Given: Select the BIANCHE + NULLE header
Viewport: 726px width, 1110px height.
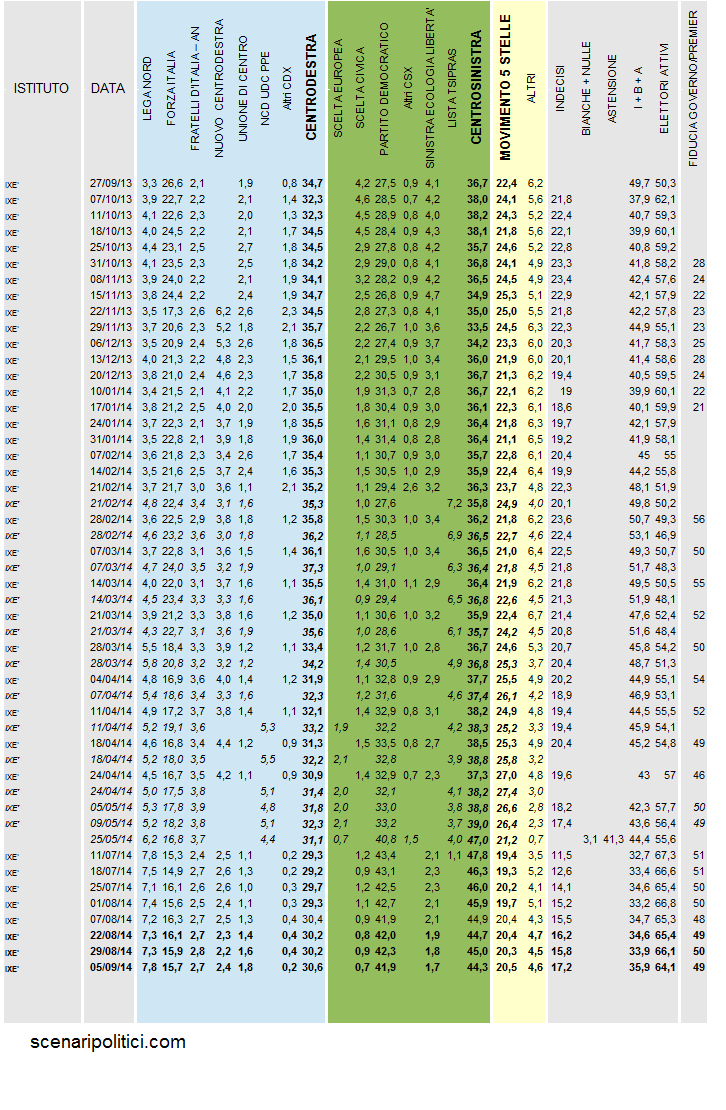Looking at the screenshot, I should 586,89.
